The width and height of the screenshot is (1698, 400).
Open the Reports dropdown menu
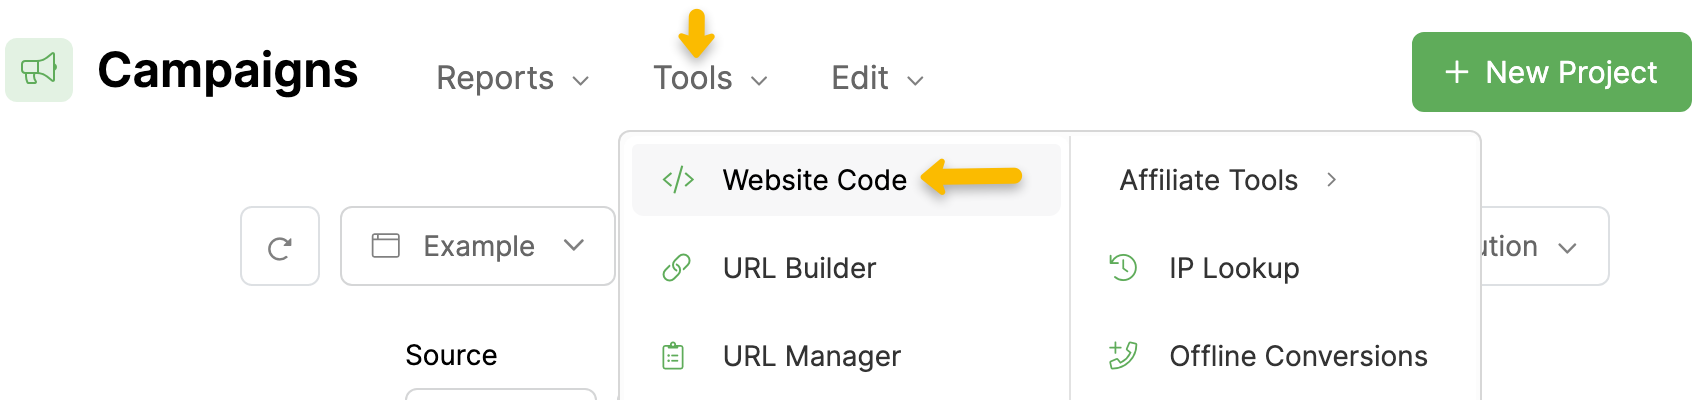[512, 78]
